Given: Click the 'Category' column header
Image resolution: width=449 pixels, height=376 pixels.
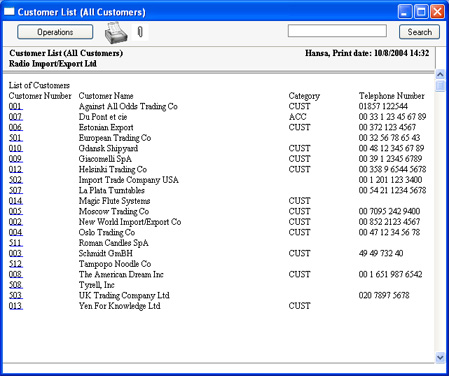Looking at the screenshot, I should (304, 96).
